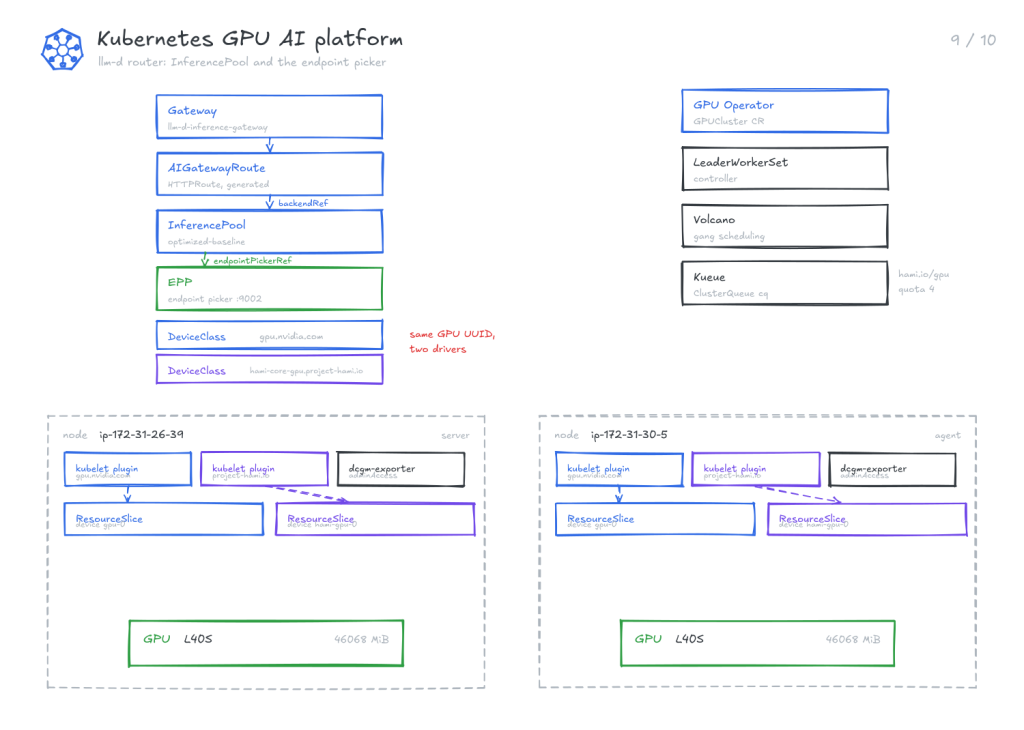Click the green "endpointPickerRef" label

252,261
